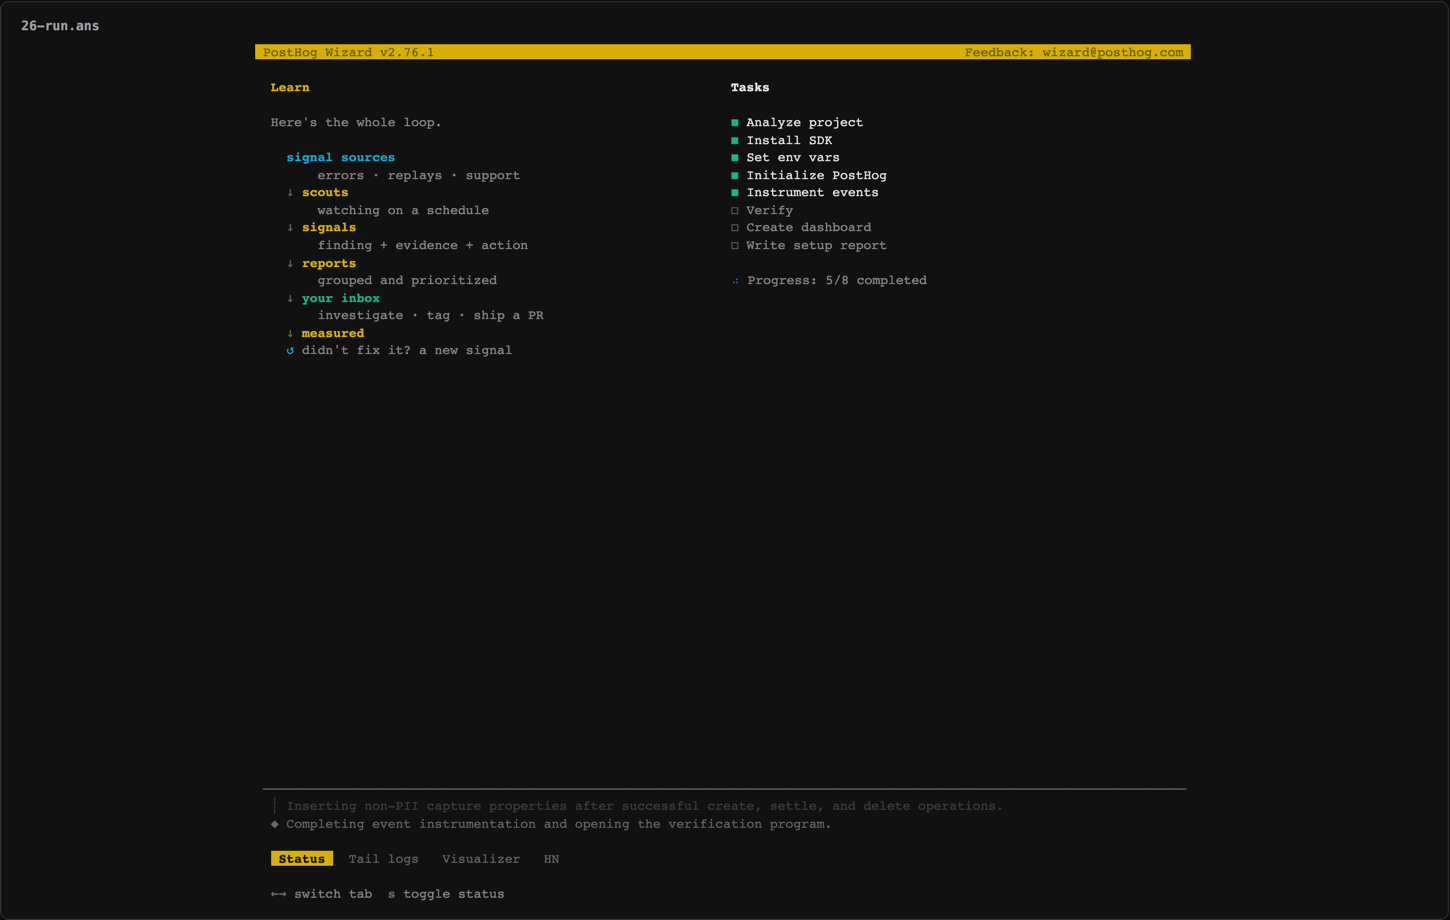Screen dimensions: 1450x920
Task: Click the Instrument events task checkbox
Action: [x=735, y=193]
